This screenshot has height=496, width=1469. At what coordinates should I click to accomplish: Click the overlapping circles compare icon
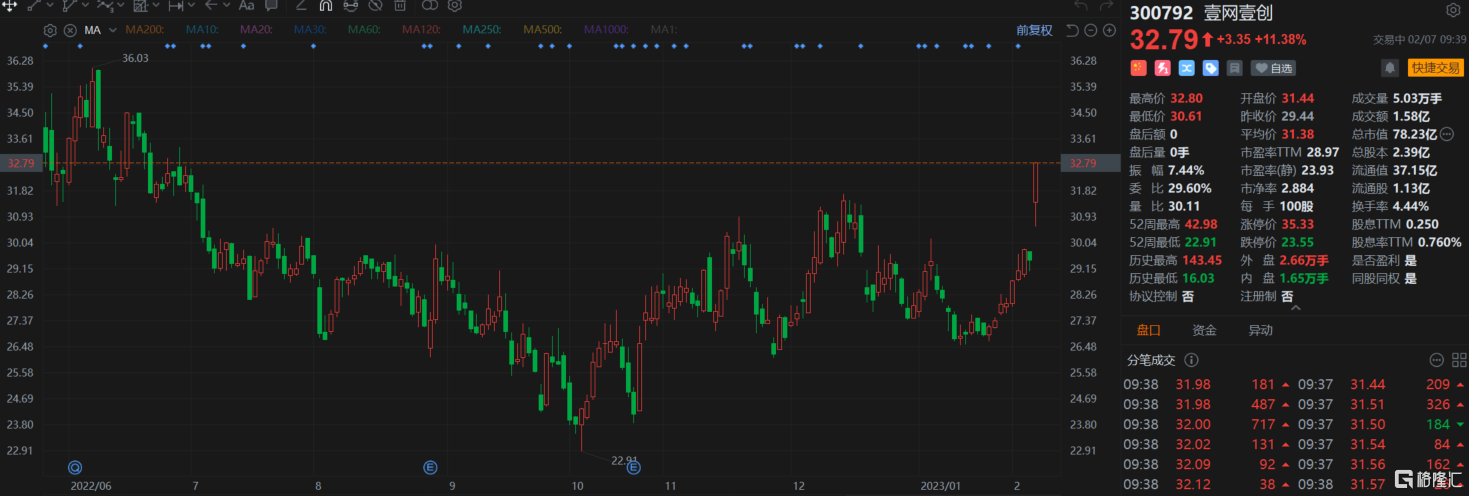(x=430, y=6)
